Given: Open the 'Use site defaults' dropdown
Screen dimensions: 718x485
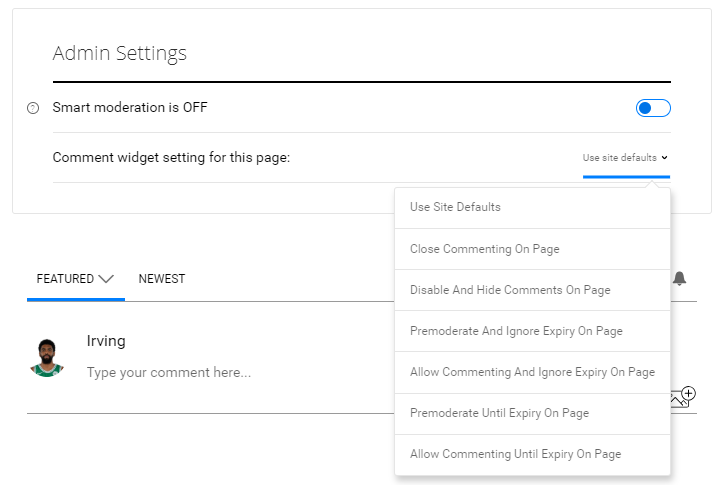Looking at the screenshot, I should (x=625, y=158).
